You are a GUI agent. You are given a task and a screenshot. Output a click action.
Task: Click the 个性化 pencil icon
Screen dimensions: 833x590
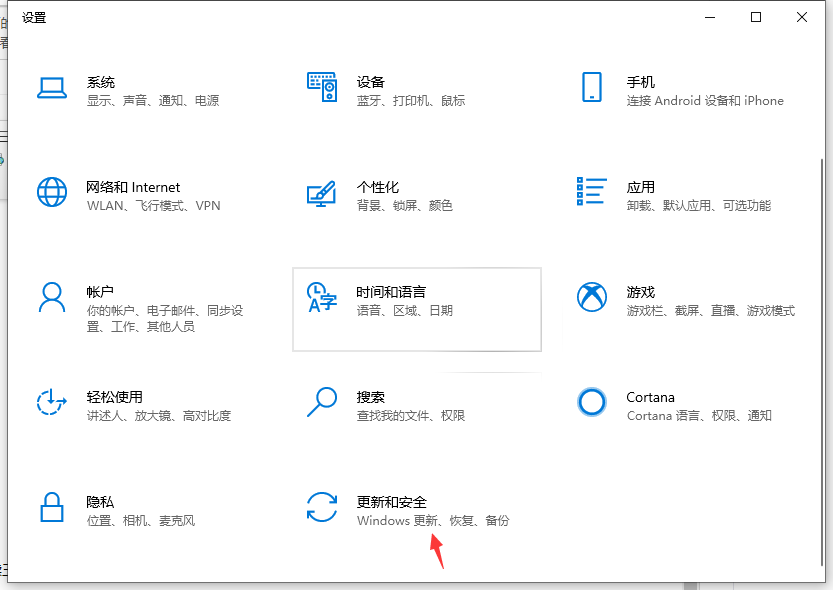point(322,192)
